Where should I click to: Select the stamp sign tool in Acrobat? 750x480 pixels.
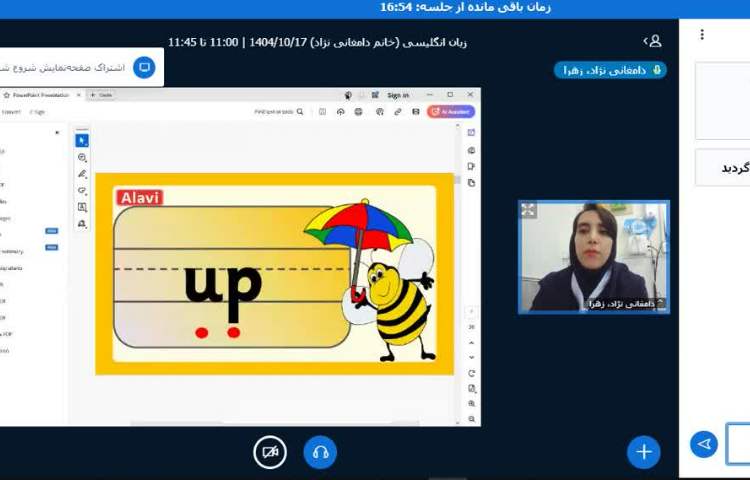pos(82,223)
